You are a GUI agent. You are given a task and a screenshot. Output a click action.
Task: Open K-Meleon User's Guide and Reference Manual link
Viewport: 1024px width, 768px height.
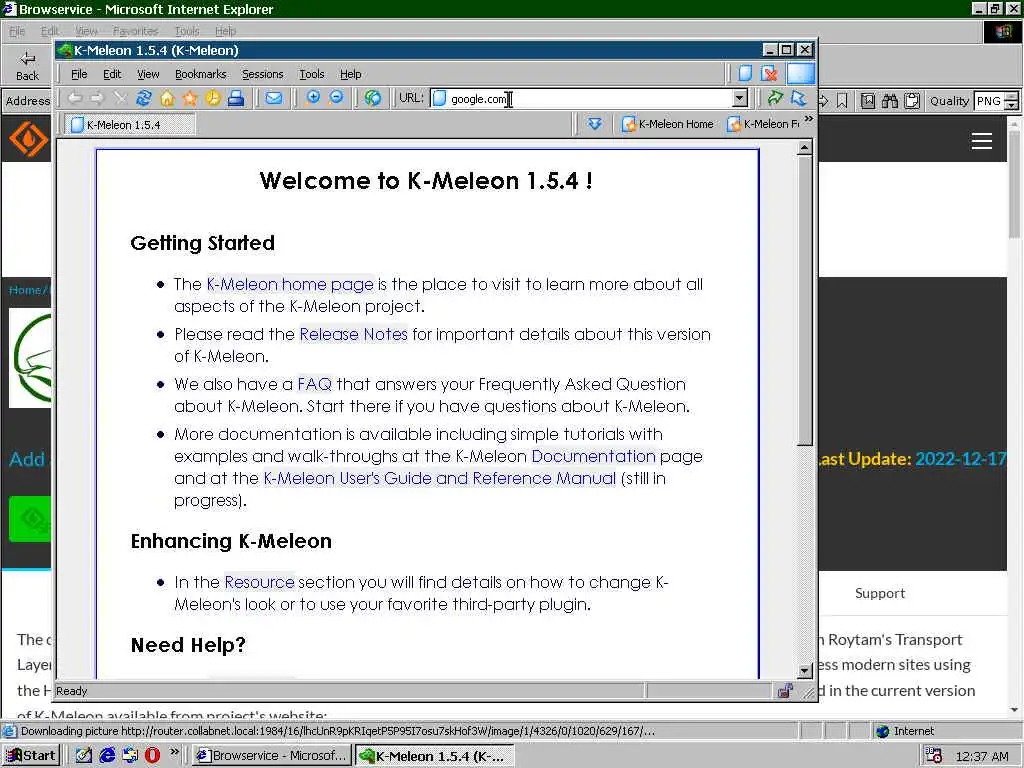[440, 478]
